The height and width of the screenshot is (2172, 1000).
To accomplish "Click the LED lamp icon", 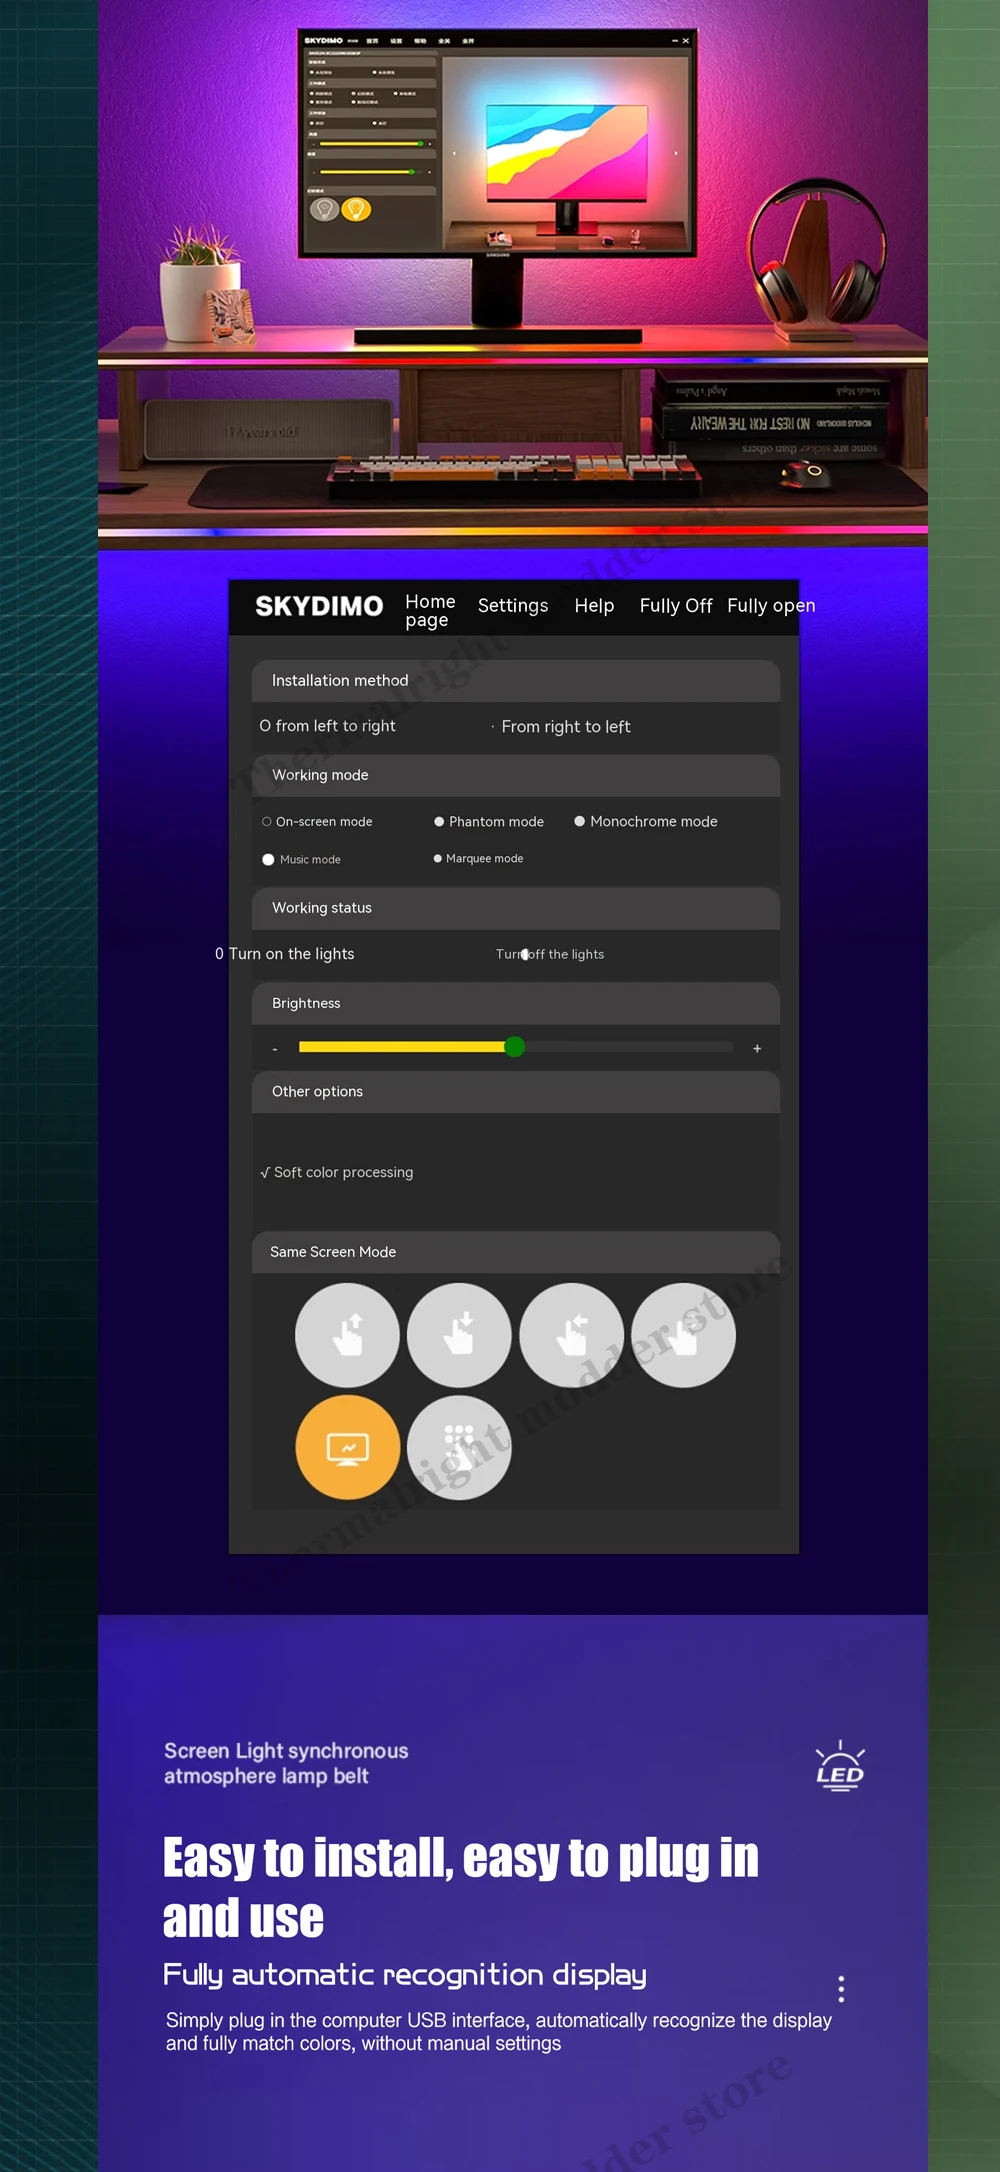I will click(840, 1767).
